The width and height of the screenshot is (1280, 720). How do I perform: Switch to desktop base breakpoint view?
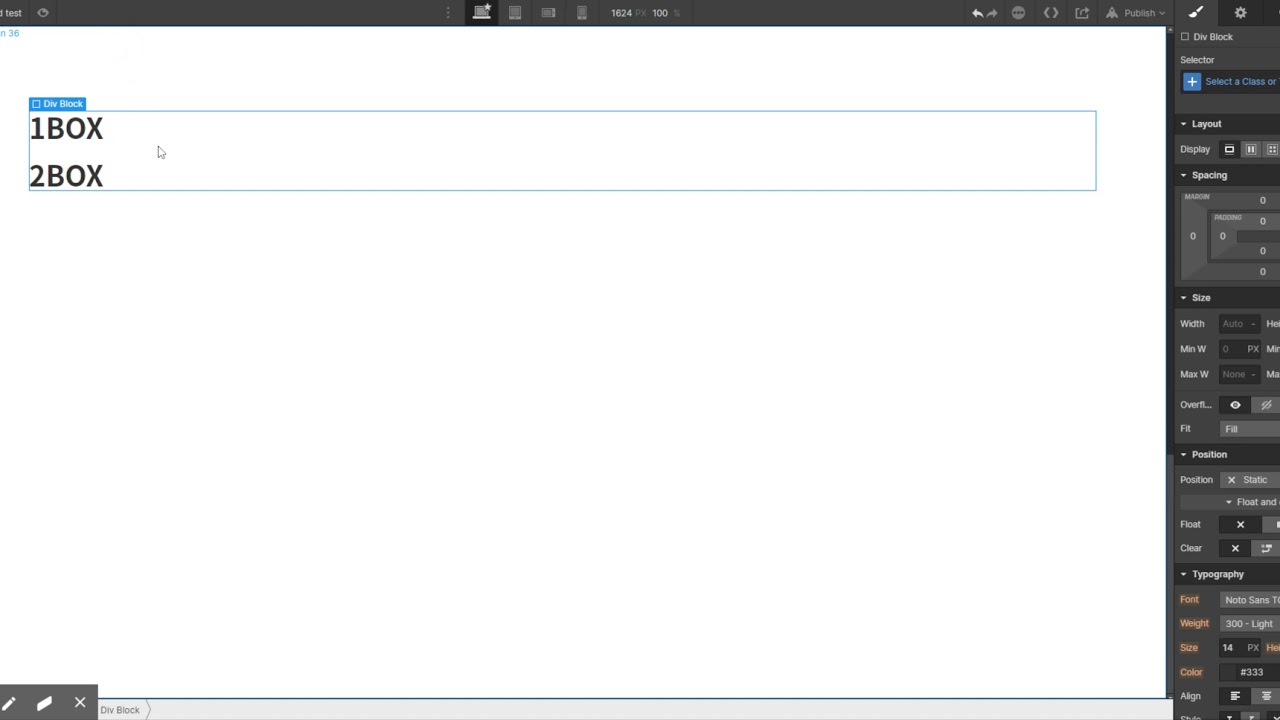point(482,13)
